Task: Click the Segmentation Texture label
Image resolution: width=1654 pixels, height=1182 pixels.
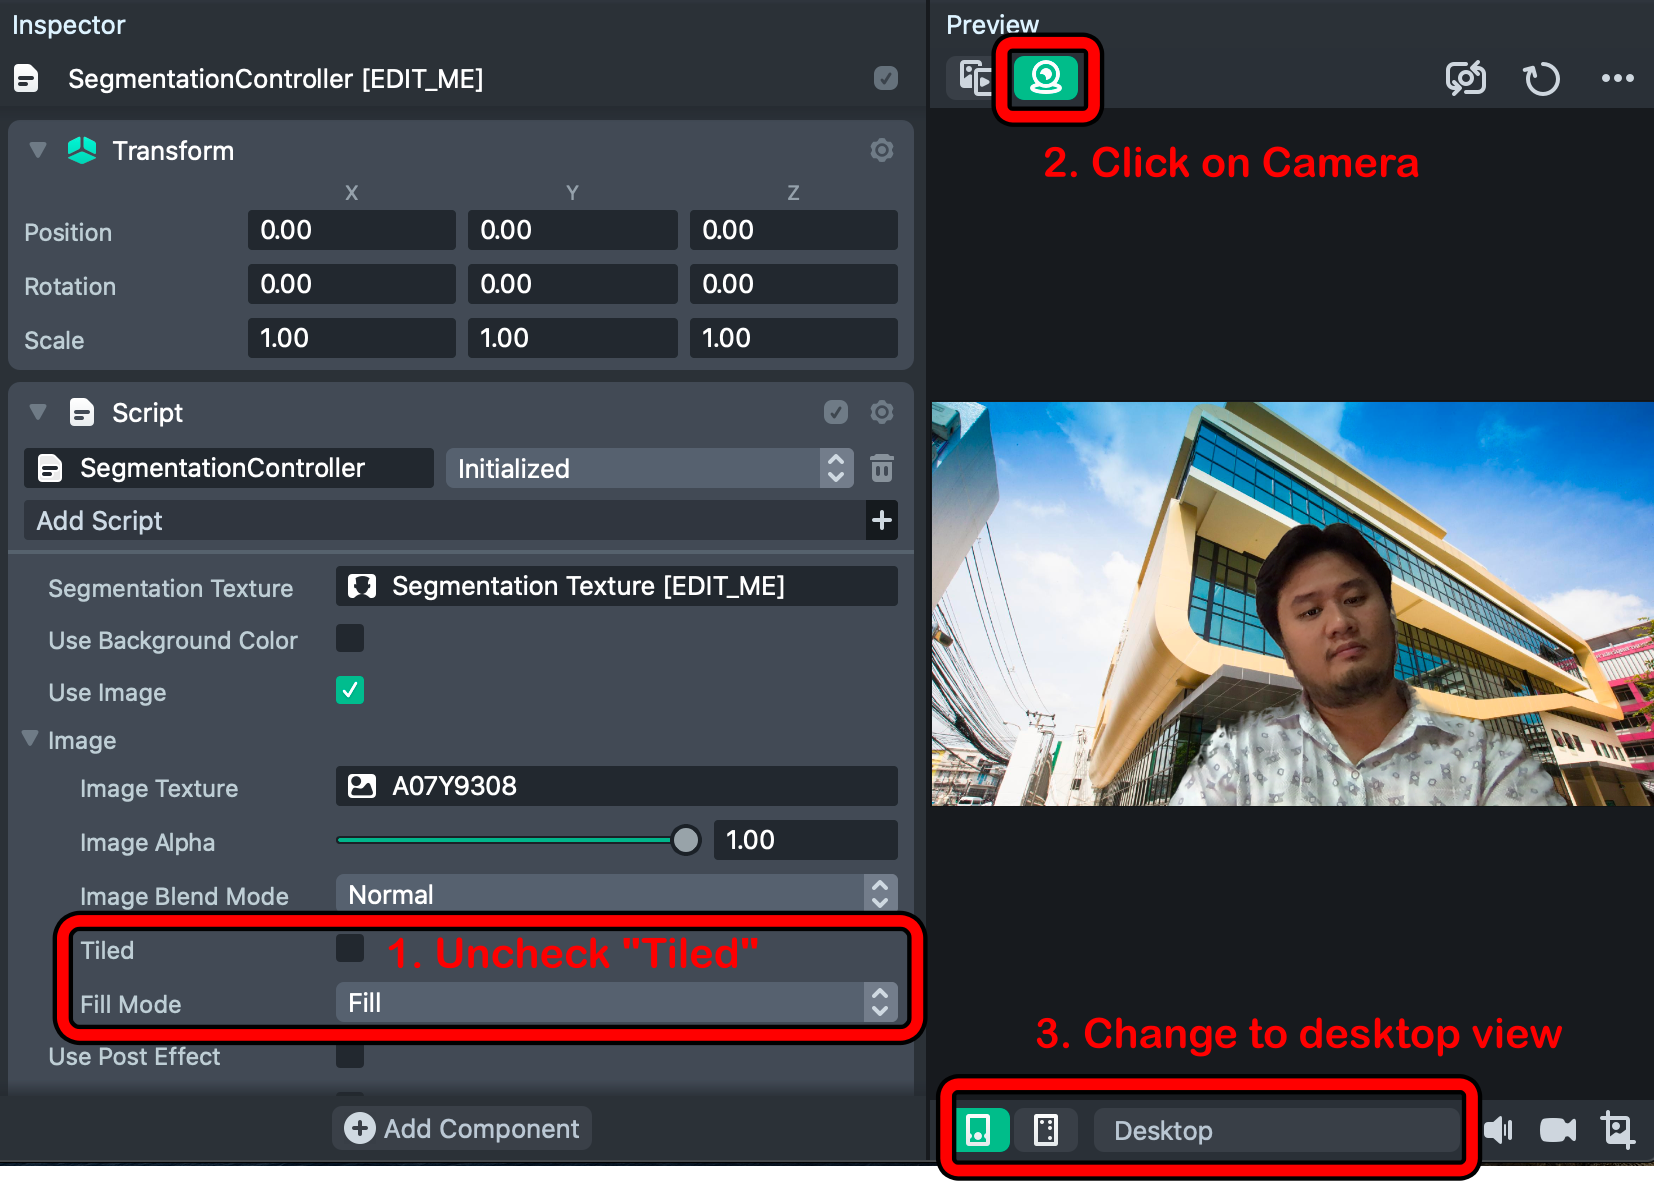Action: click(171, 588)
